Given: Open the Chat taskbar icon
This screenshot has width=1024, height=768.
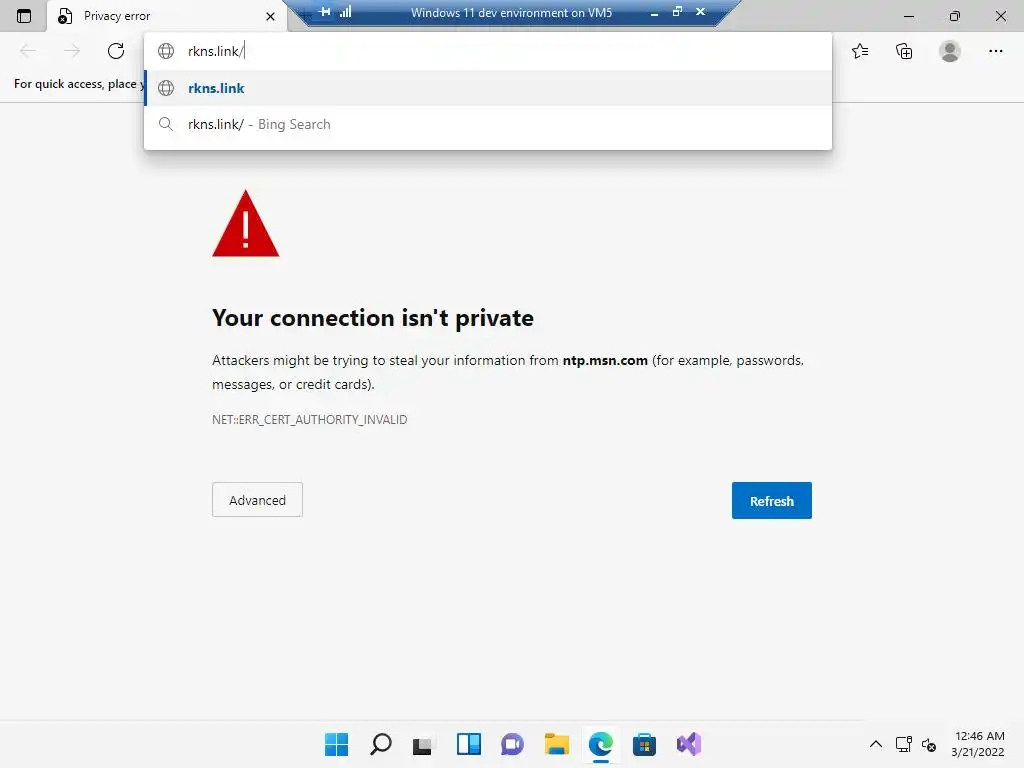Looking at the screenshot, I should [x=513, y=744].
